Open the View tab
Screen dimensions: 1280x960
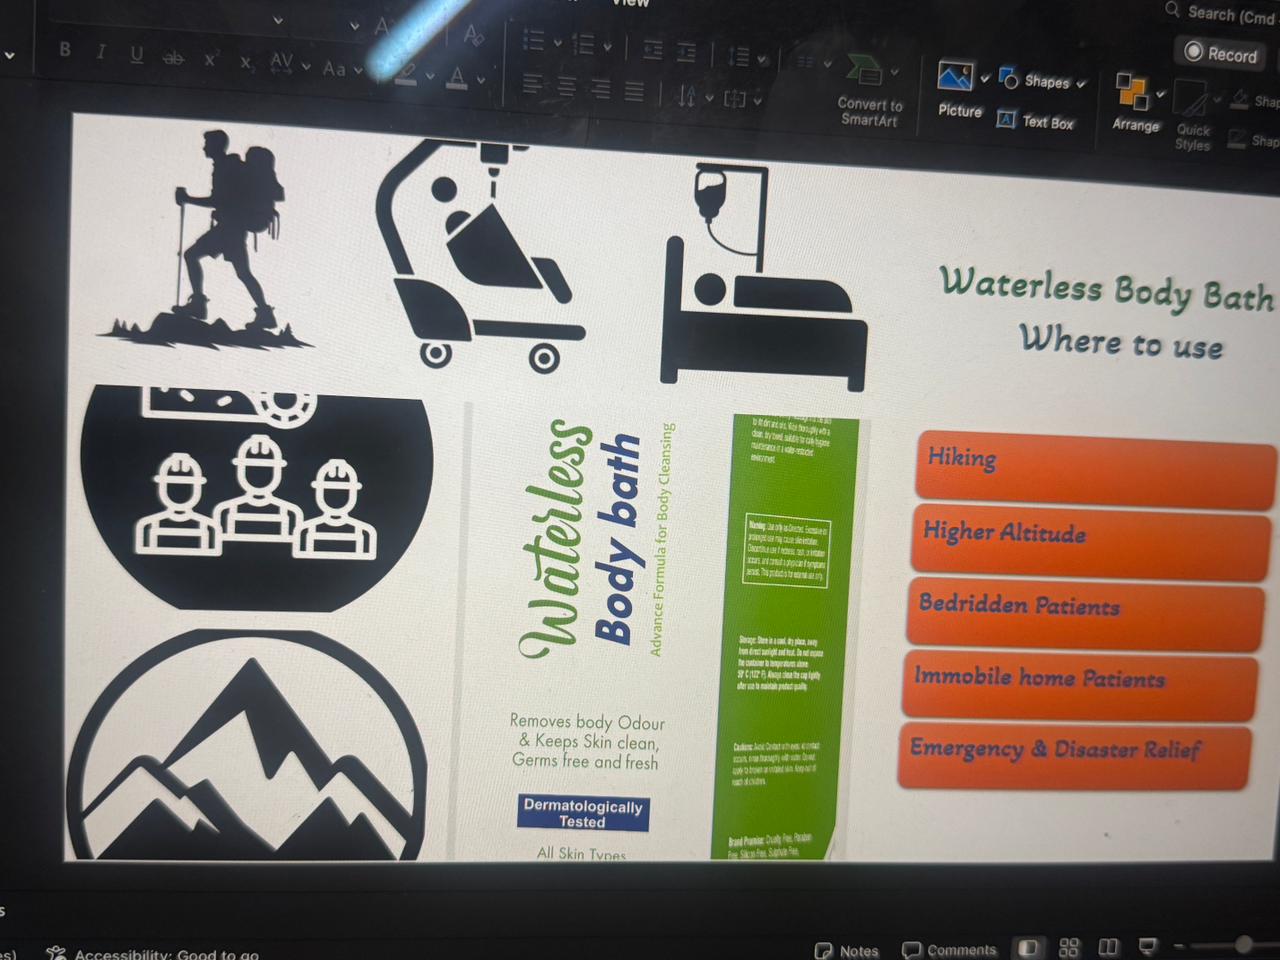[630, 3]
